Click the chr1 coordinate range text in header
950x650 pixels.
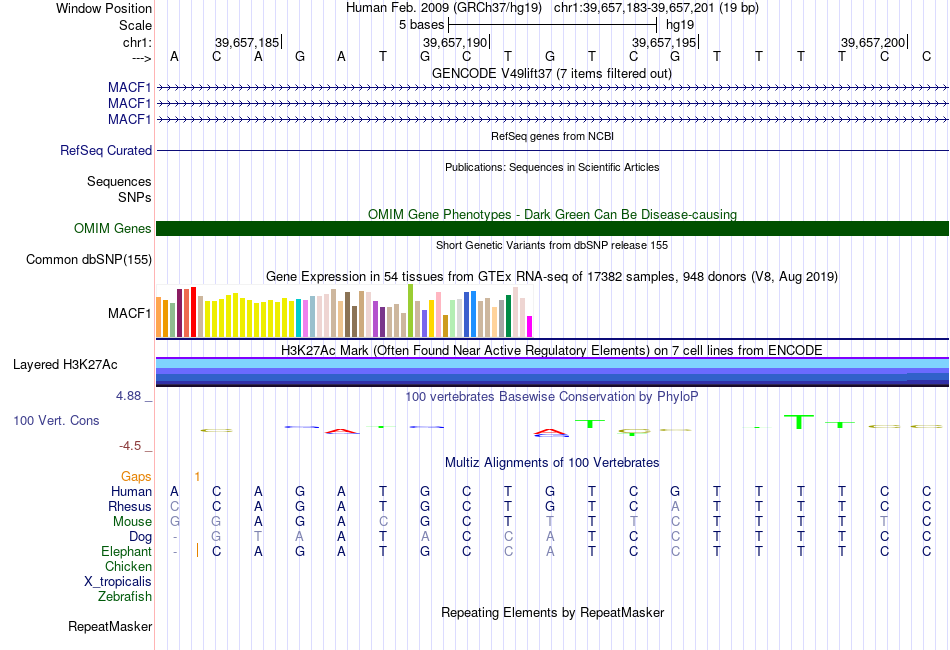pos(656,8)
